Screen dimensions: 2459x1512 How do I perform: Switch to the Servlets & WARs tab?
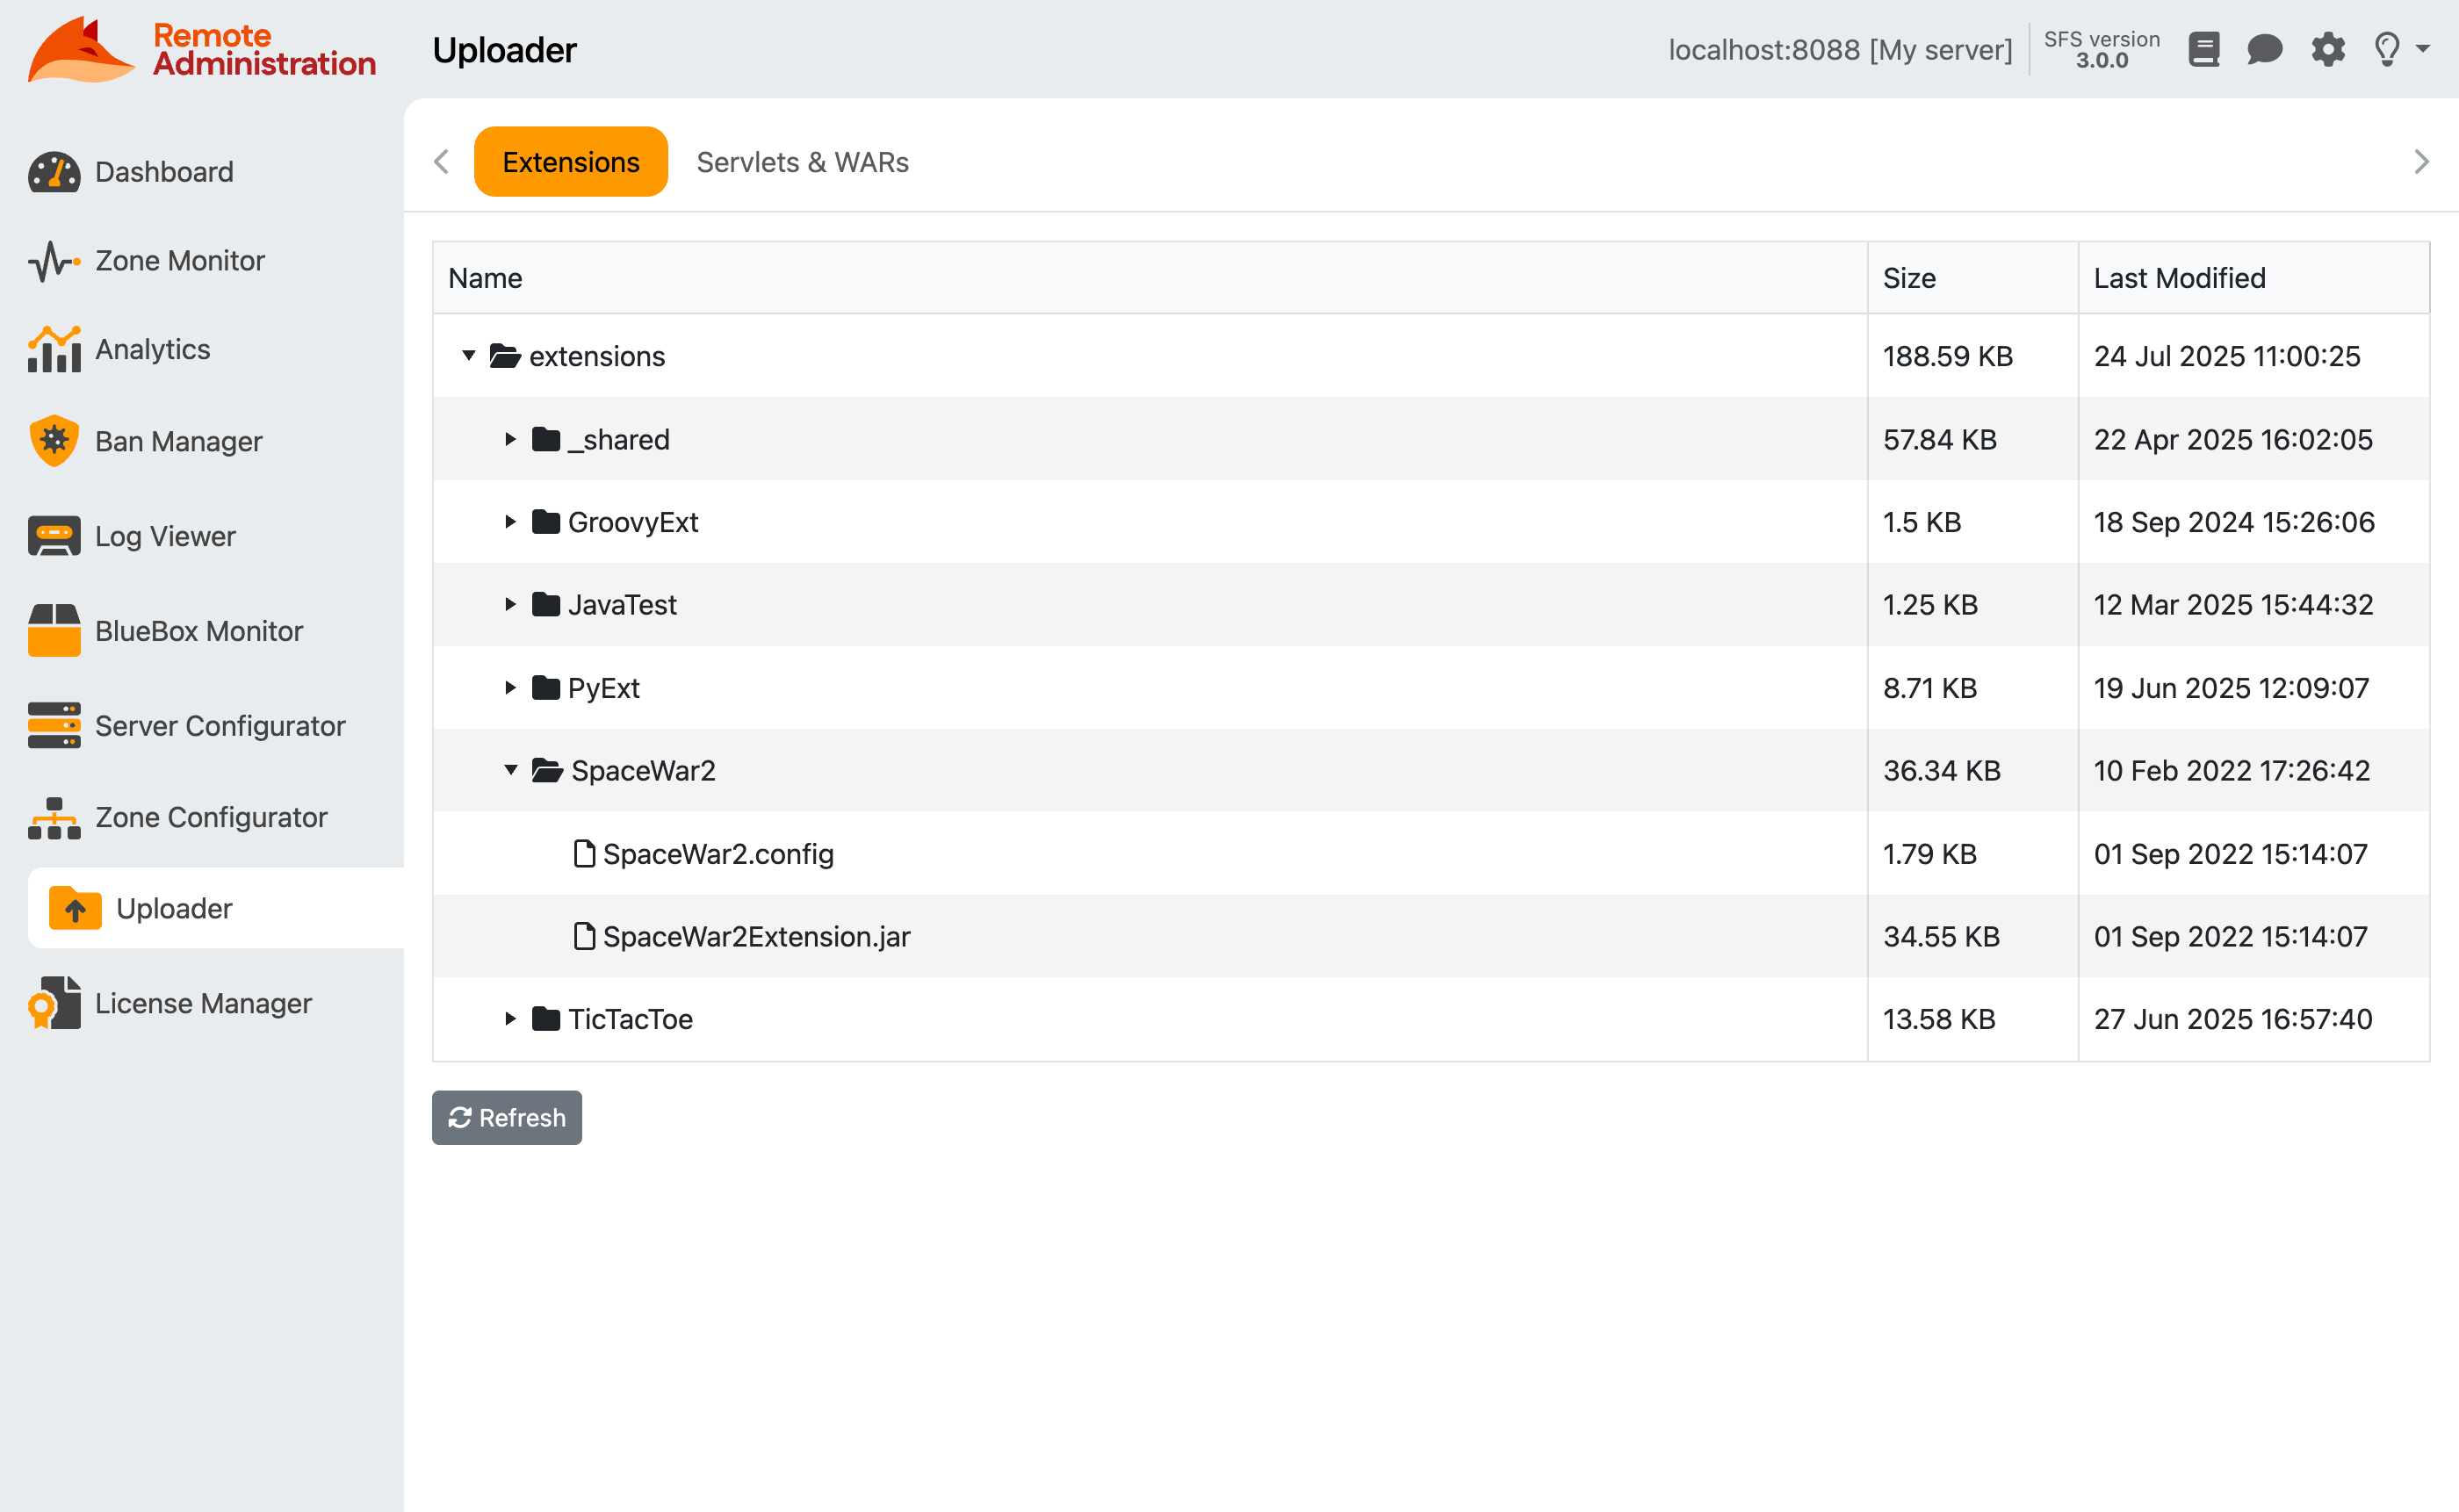point(802,161)
